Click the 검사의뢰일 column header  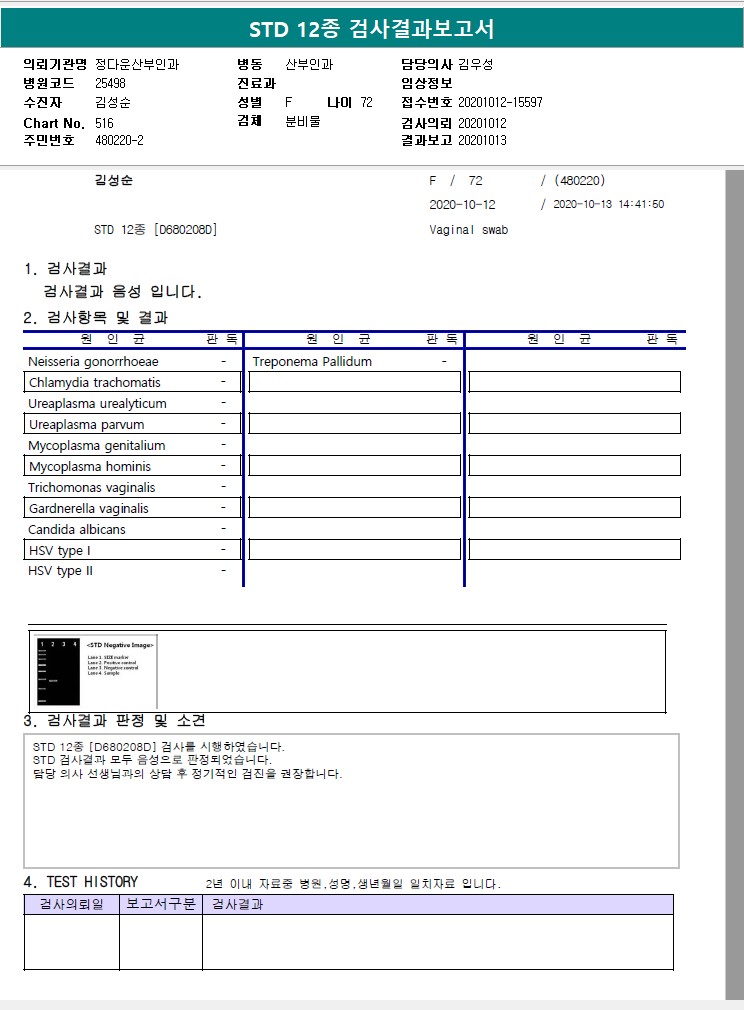(72, 904)
